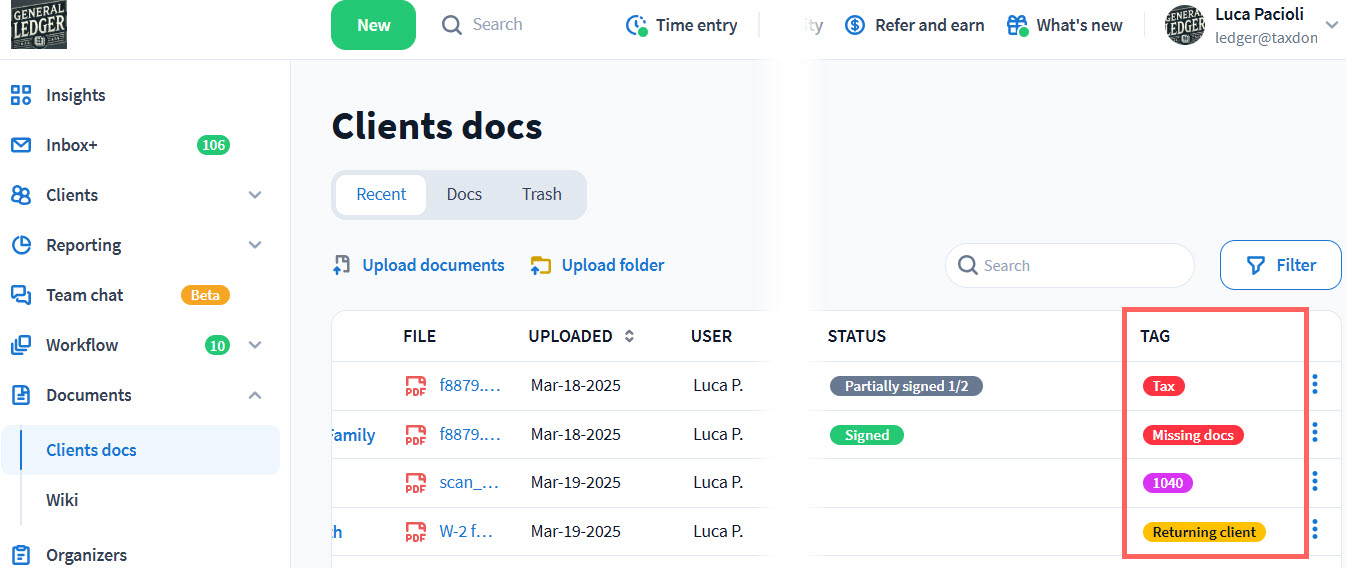Collapse the Documents section chevron
The image size is (1346, 568).
click(255, 395)
